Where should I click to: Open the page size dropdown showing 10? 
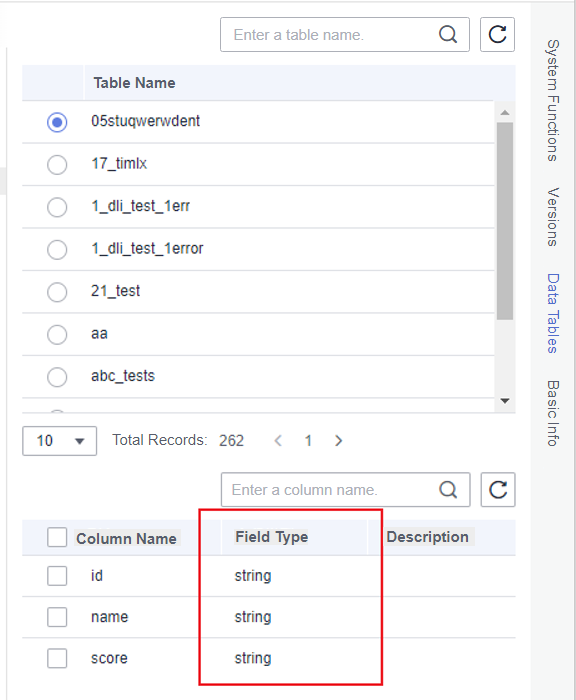pyautogui.click(x=59, y=441)
